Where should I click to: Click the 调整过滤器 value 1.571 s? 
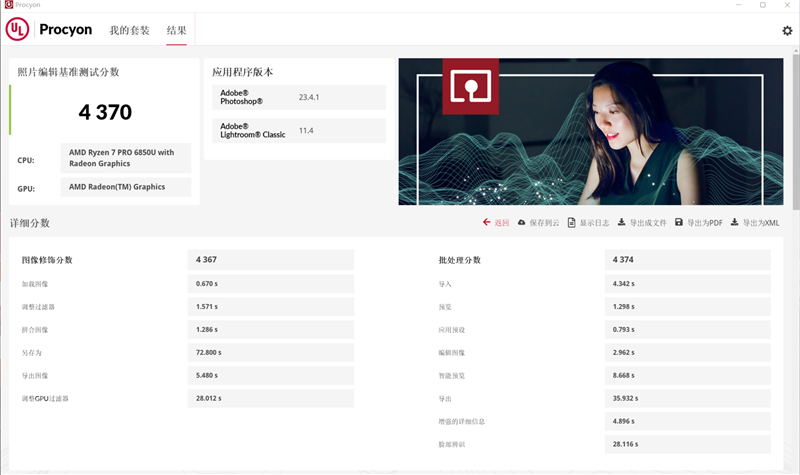(x=271, y=307)
